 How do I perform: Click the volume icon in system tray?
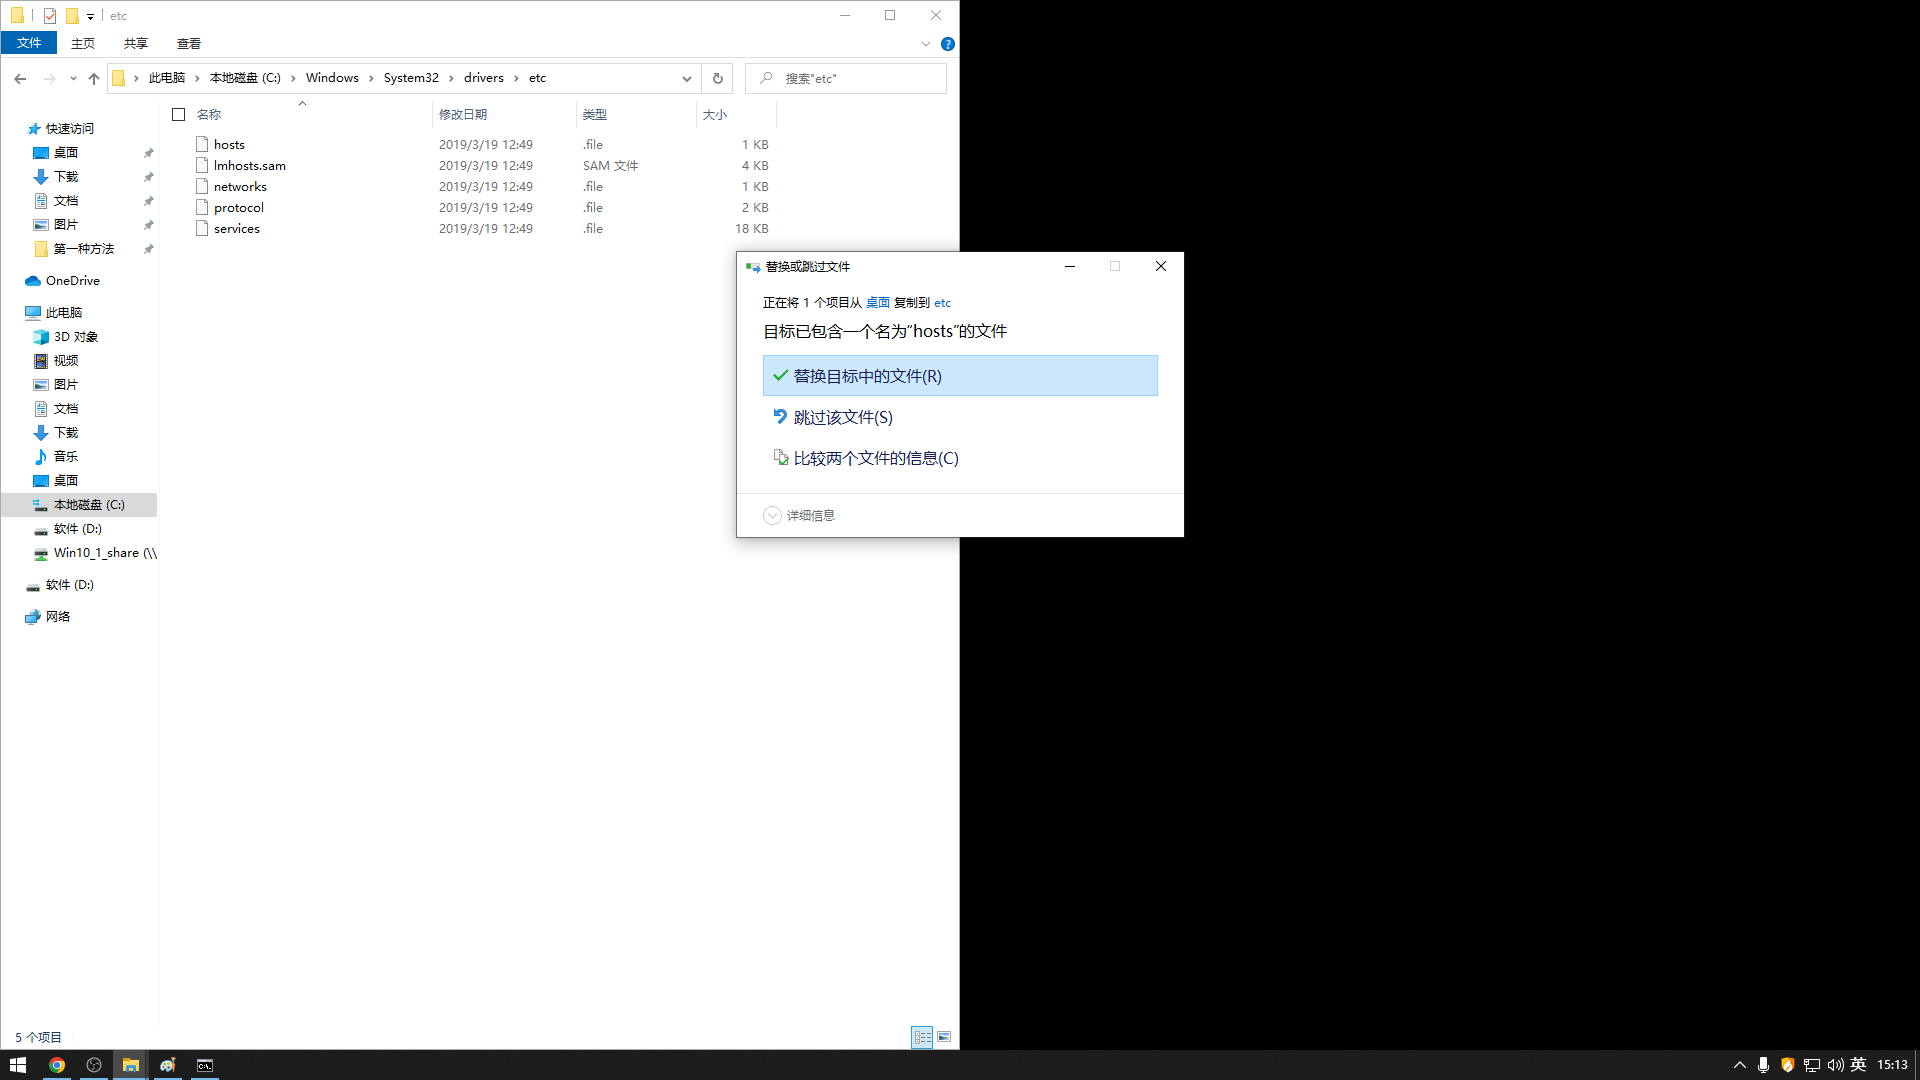(1836, 1065)
